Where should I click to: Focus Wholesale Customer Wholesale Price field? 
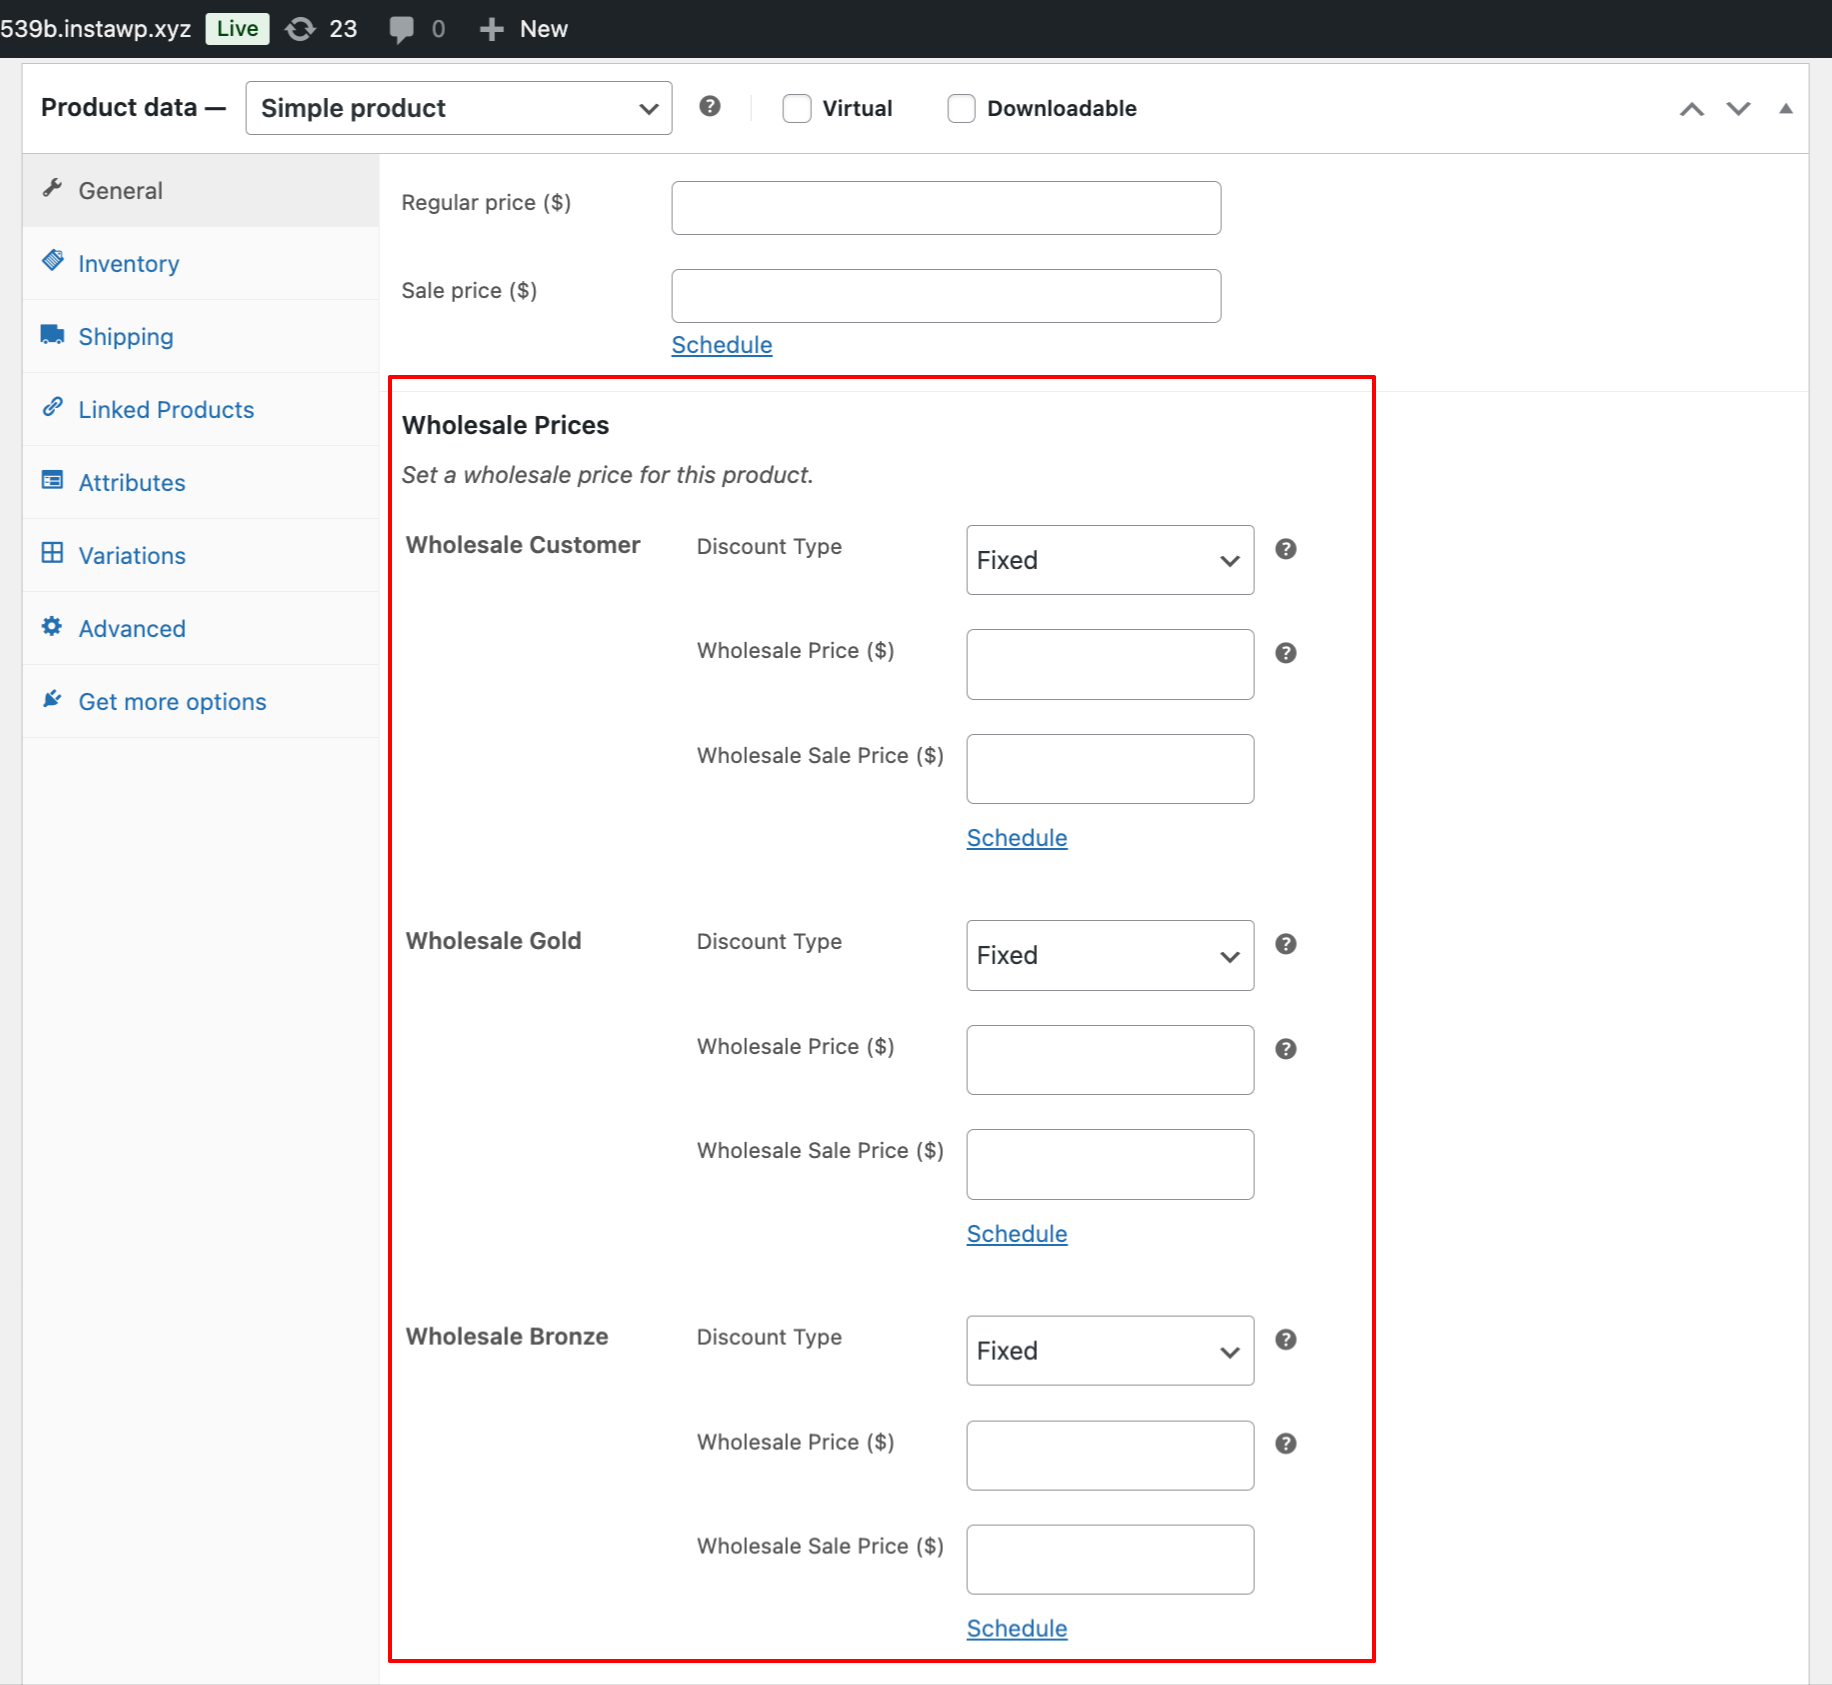click(1110, 664)
